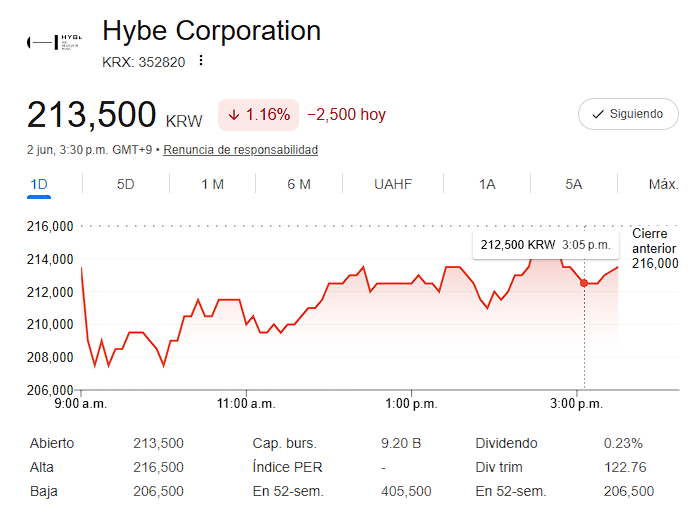Select the 1D time range tab
The width and height of the screenshot is (693, 532).
39,184
